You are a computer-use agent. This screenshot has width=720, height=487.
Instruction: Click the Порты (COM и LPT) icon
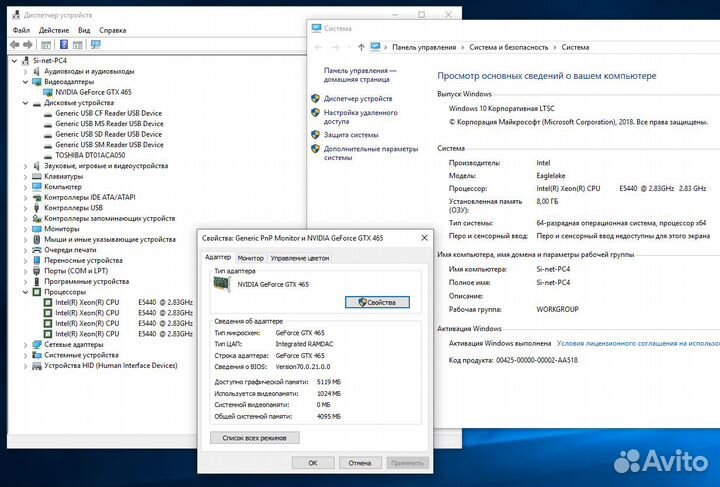(x=37, y=271)
